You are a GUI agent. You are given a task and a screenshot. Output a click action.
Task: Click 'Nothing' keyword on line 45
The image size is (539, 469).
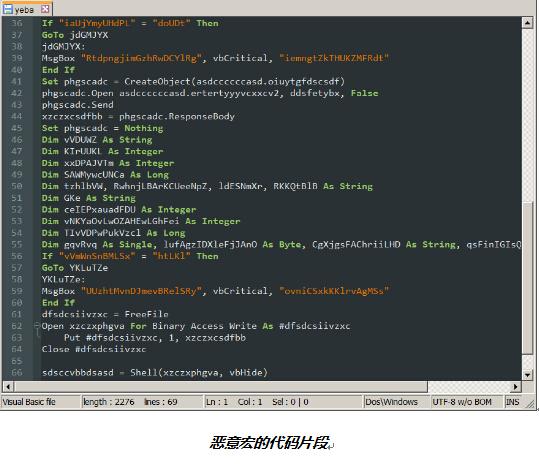[144, 128]
